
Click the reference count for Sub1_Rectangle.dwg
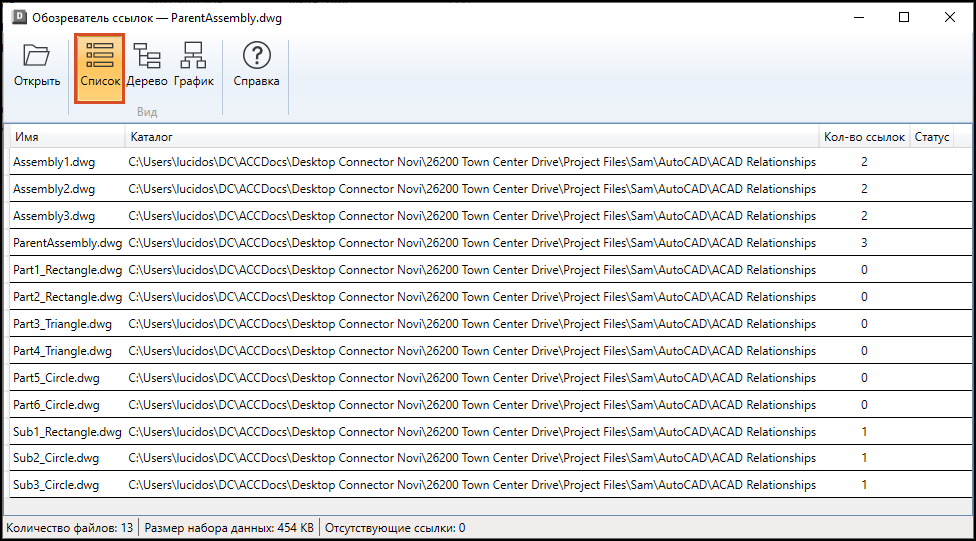(864, 432)
